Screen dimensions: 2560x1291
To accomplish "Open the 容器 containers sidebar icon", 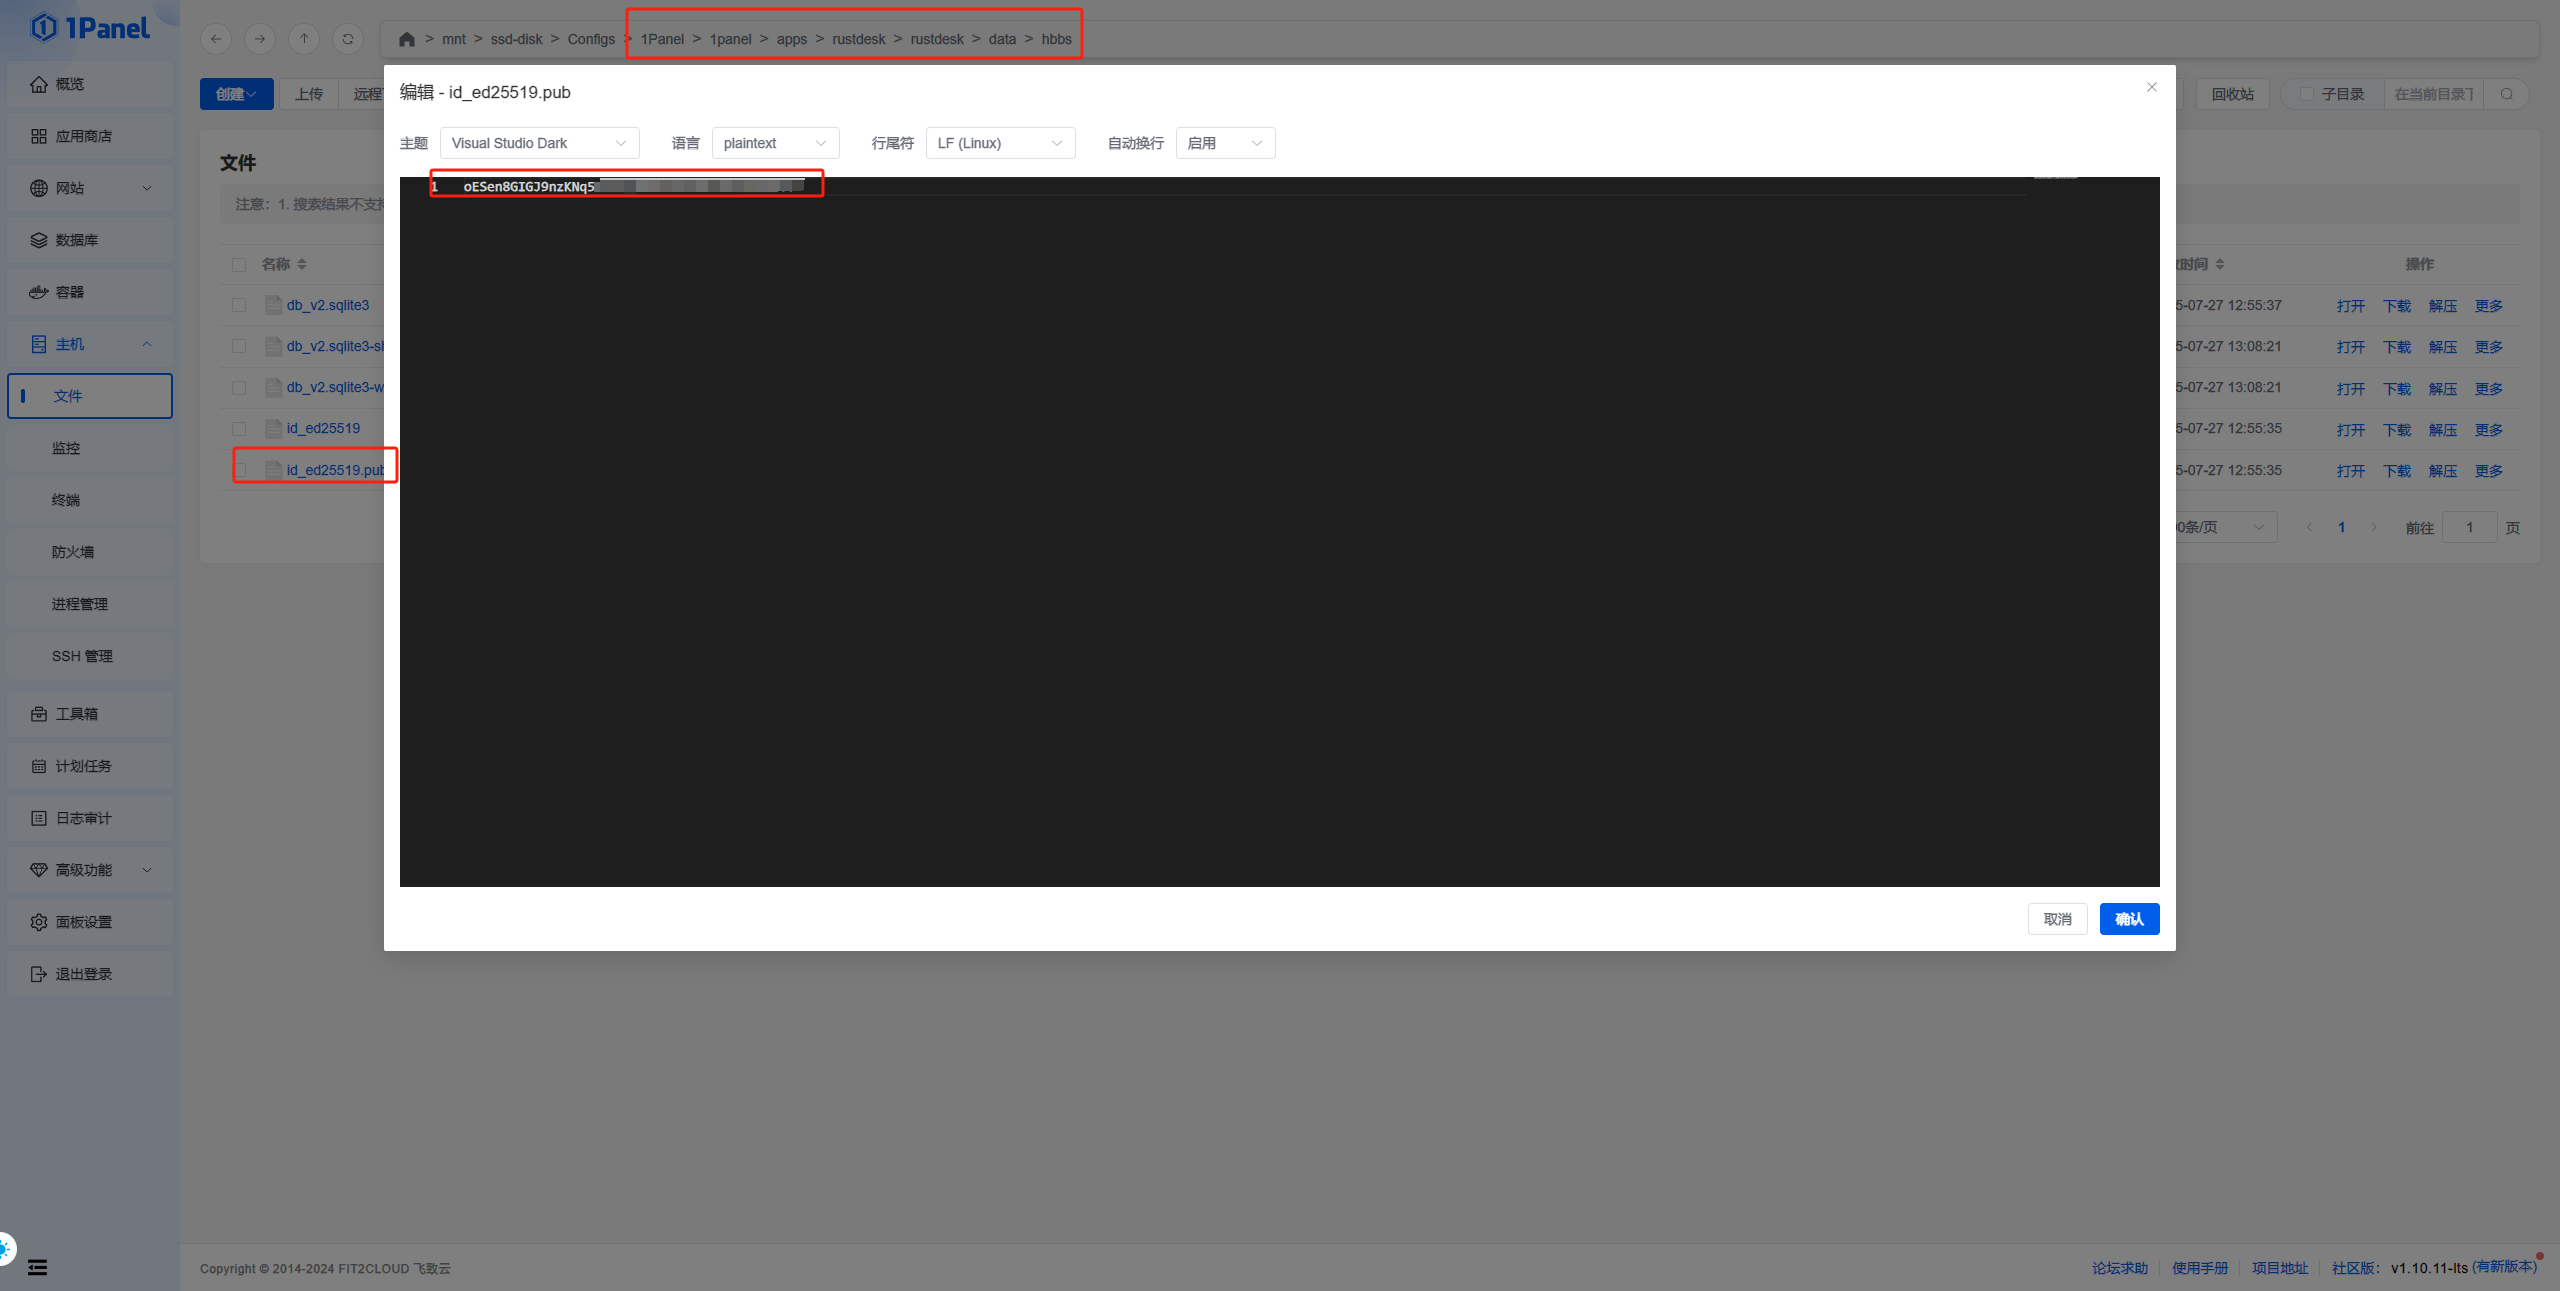I will [x=39, y=292].
